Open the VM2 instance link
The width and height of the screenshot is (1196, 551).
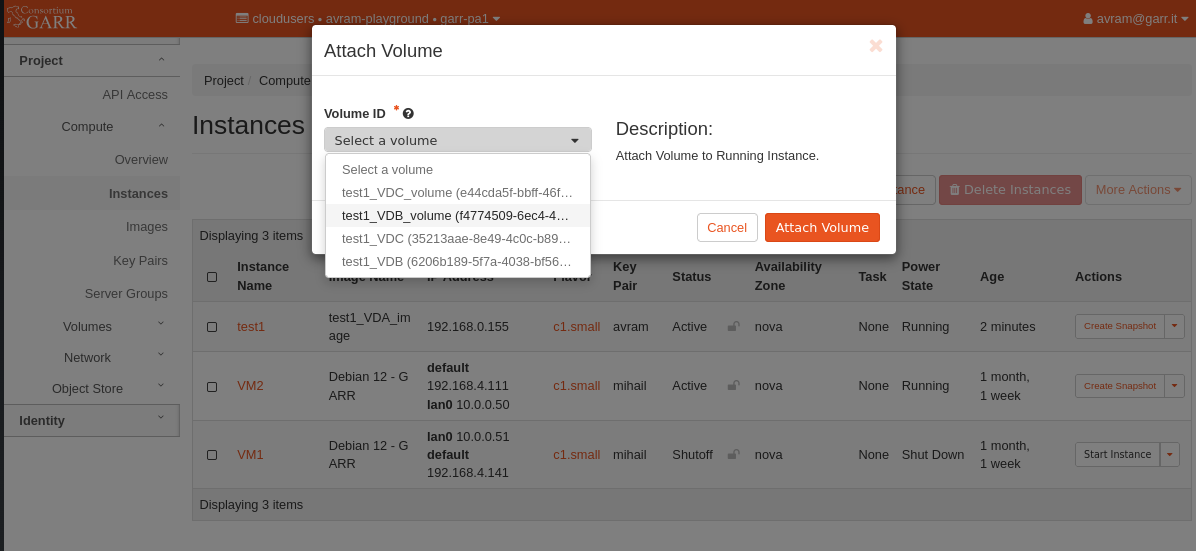click(x=250, y=385)
